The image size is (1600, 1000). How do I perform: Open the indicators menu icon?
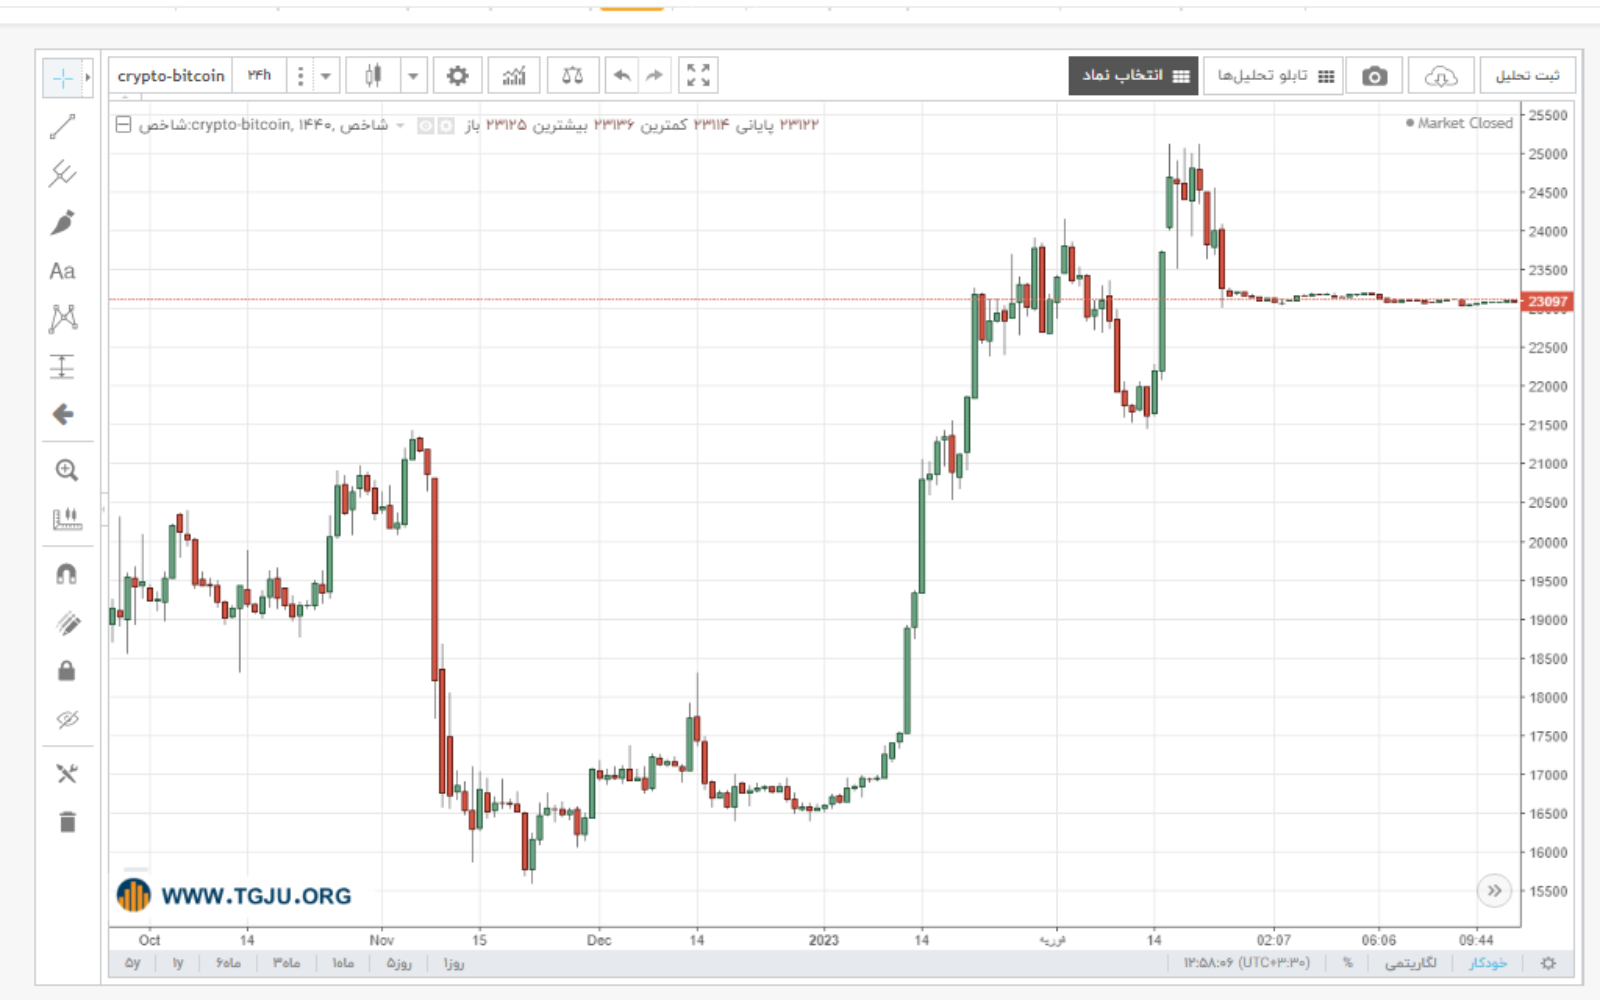point(514,76)
